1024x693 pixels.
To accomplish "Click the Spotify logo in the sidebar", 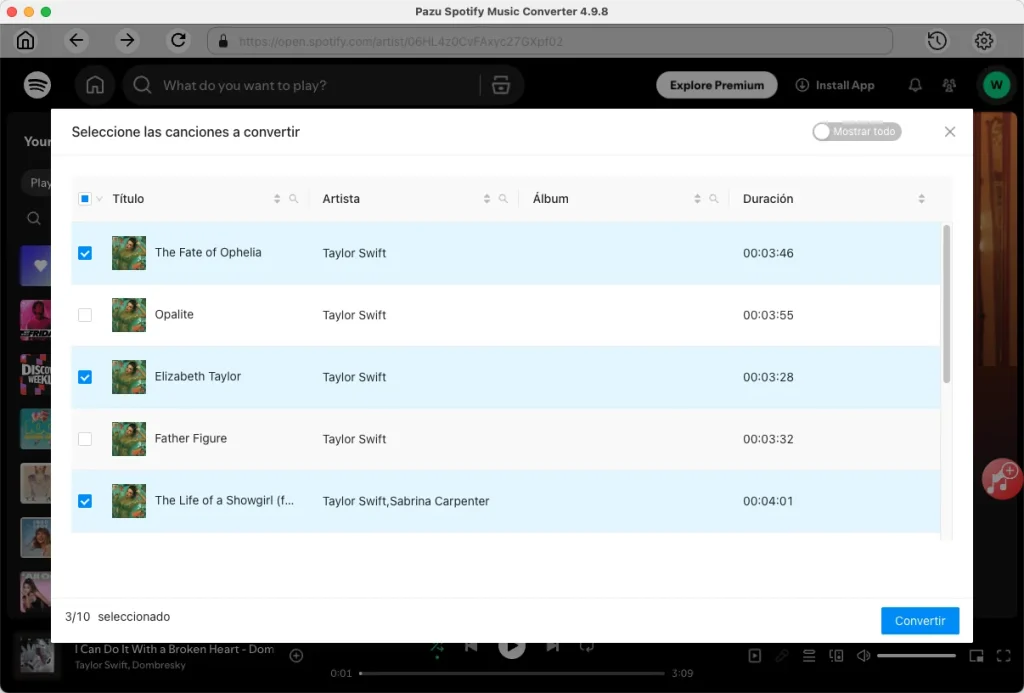I will coord(37,85).
